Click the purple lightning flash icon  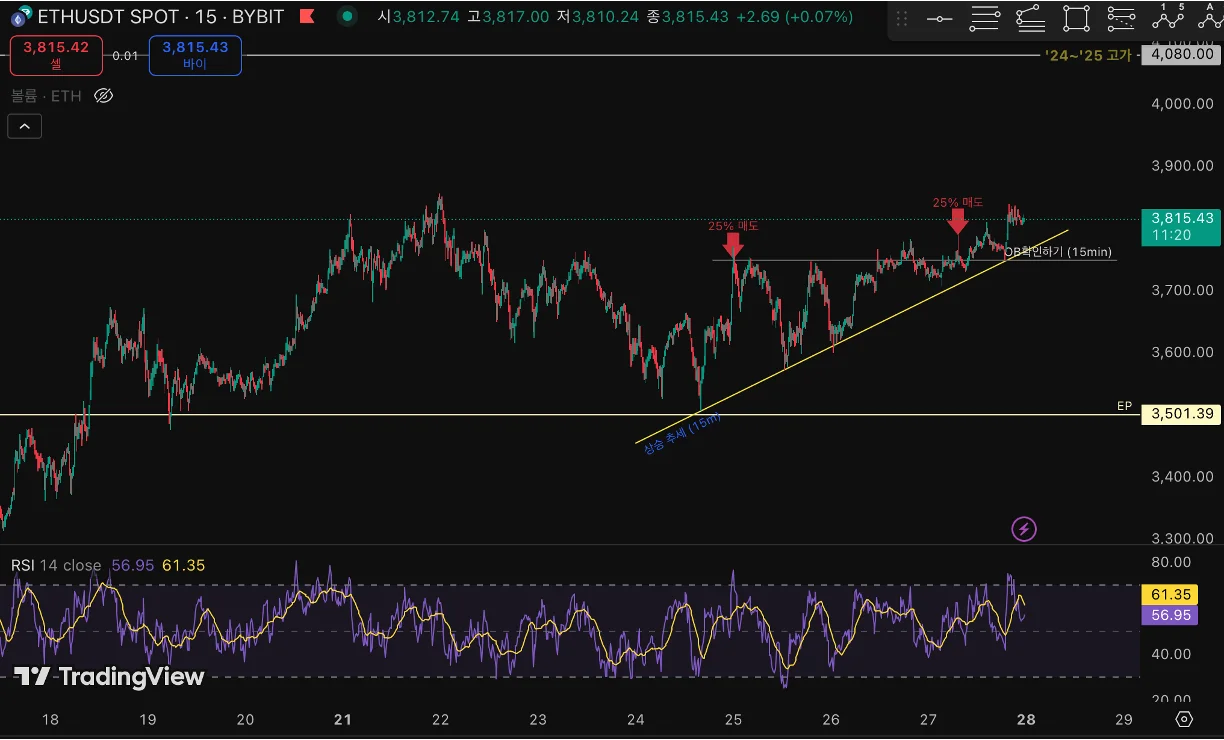point(1024,528)
